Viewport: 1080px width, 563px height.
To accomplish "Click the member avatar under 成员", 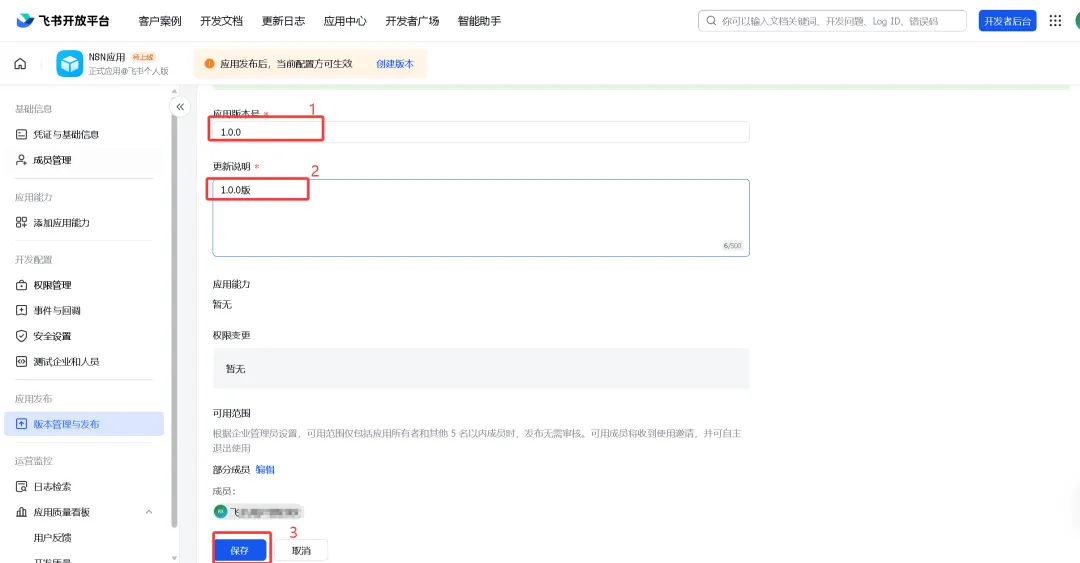I will pyautogui.click(x=220, y=511).
